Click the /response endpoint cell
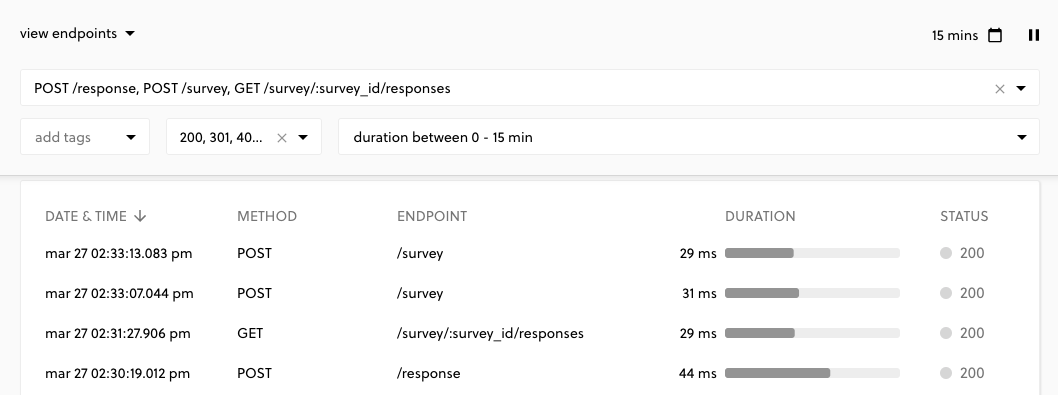1058x395 pixels. pos(428,373)
